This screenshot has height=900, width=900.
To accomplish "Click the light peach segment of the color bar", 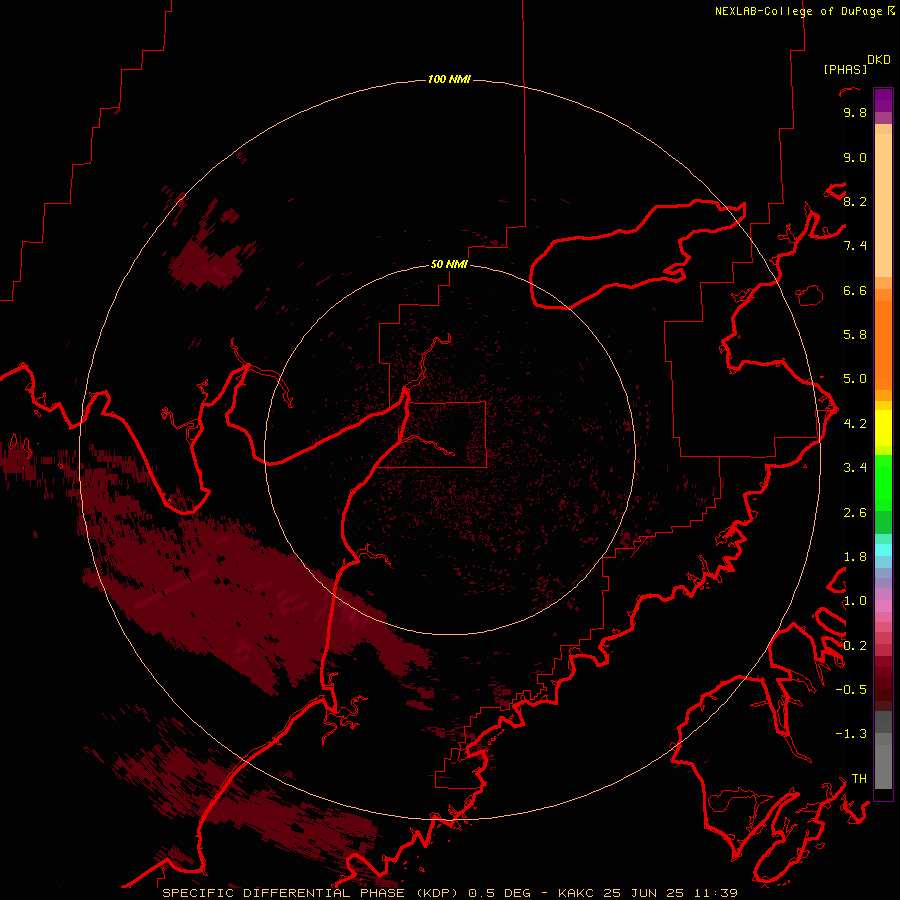I will pos(883,205).
